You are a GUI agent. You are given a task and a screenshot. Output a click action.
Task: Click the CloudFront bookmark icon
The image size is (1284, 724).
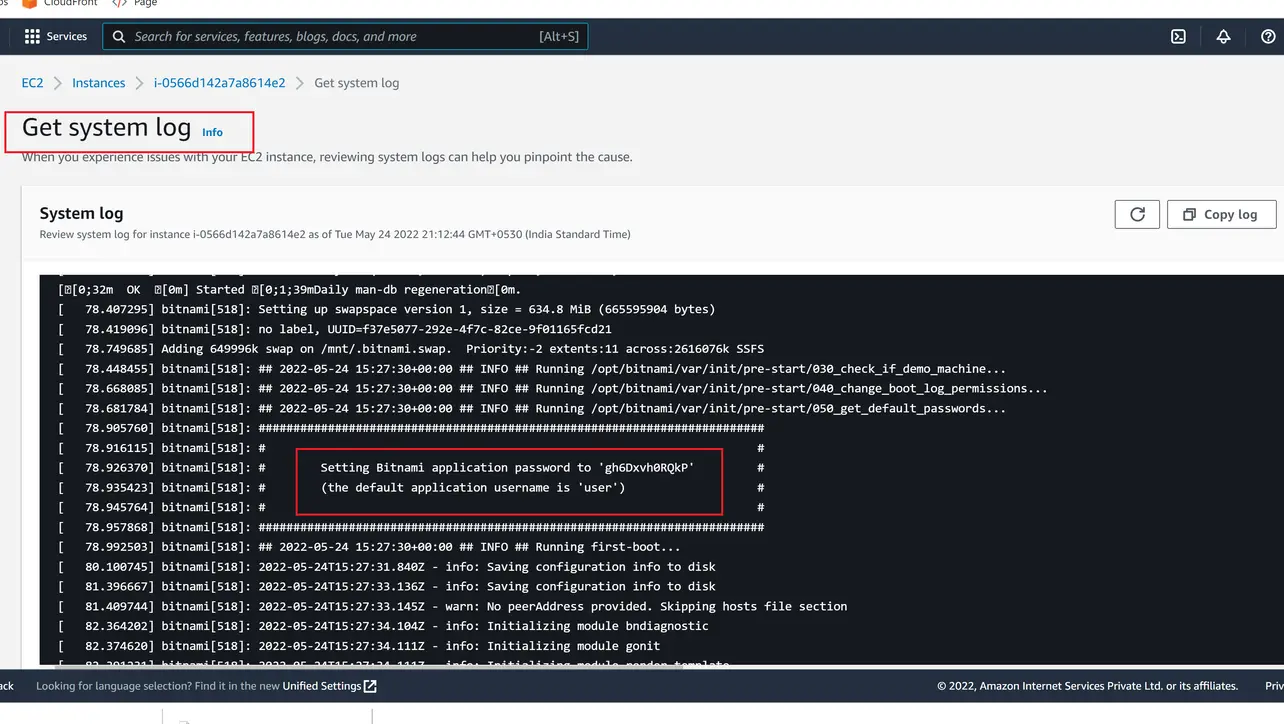[30, 3]
